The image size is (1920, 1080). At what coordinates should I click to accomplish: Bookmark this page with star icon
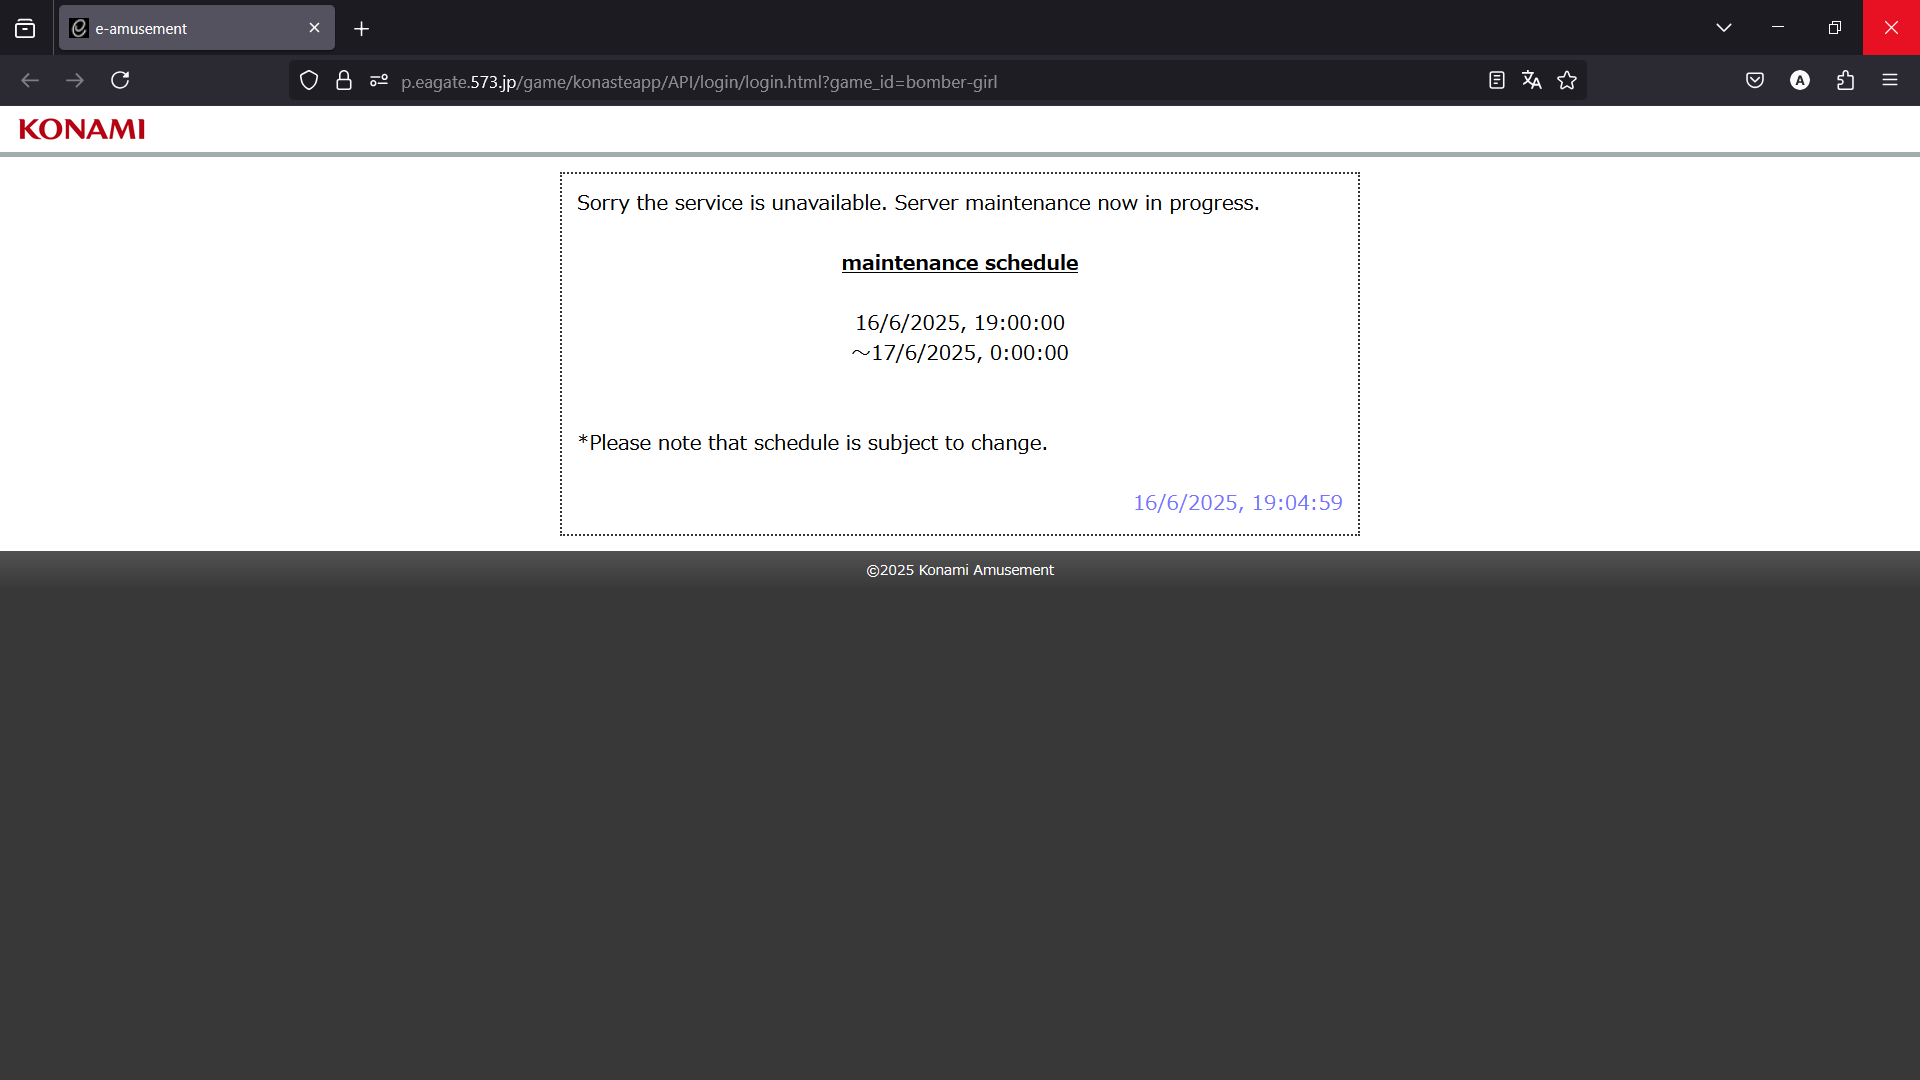[1566, 81]
